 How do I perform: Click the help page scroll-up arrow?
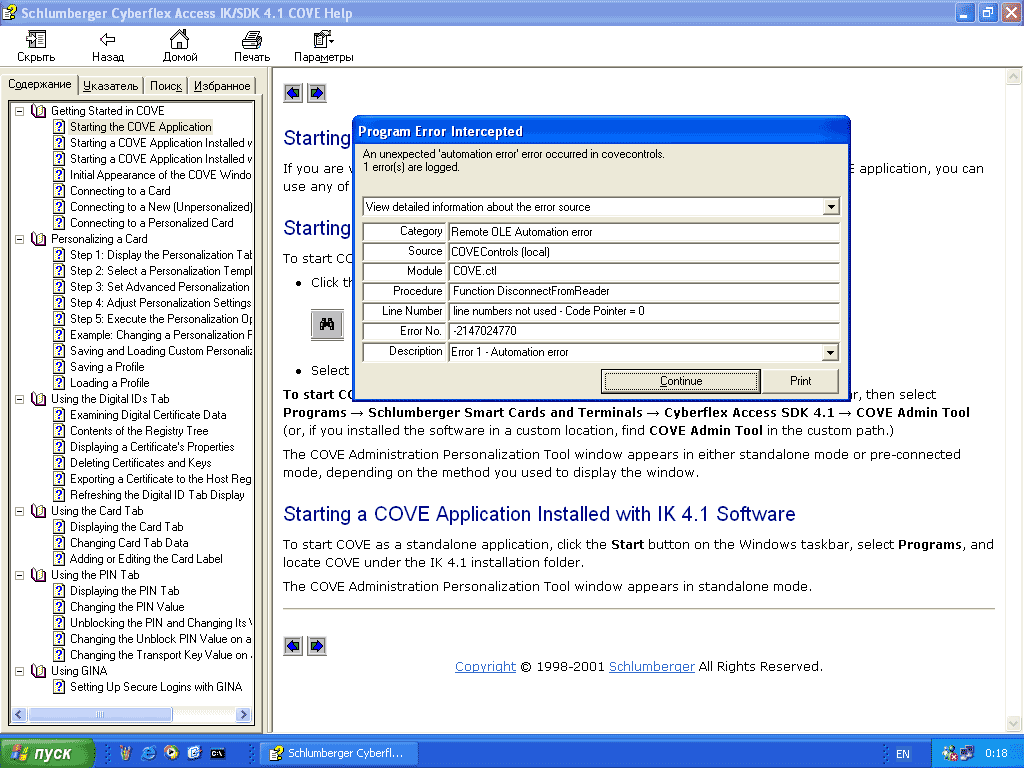tap(1013, 77)
